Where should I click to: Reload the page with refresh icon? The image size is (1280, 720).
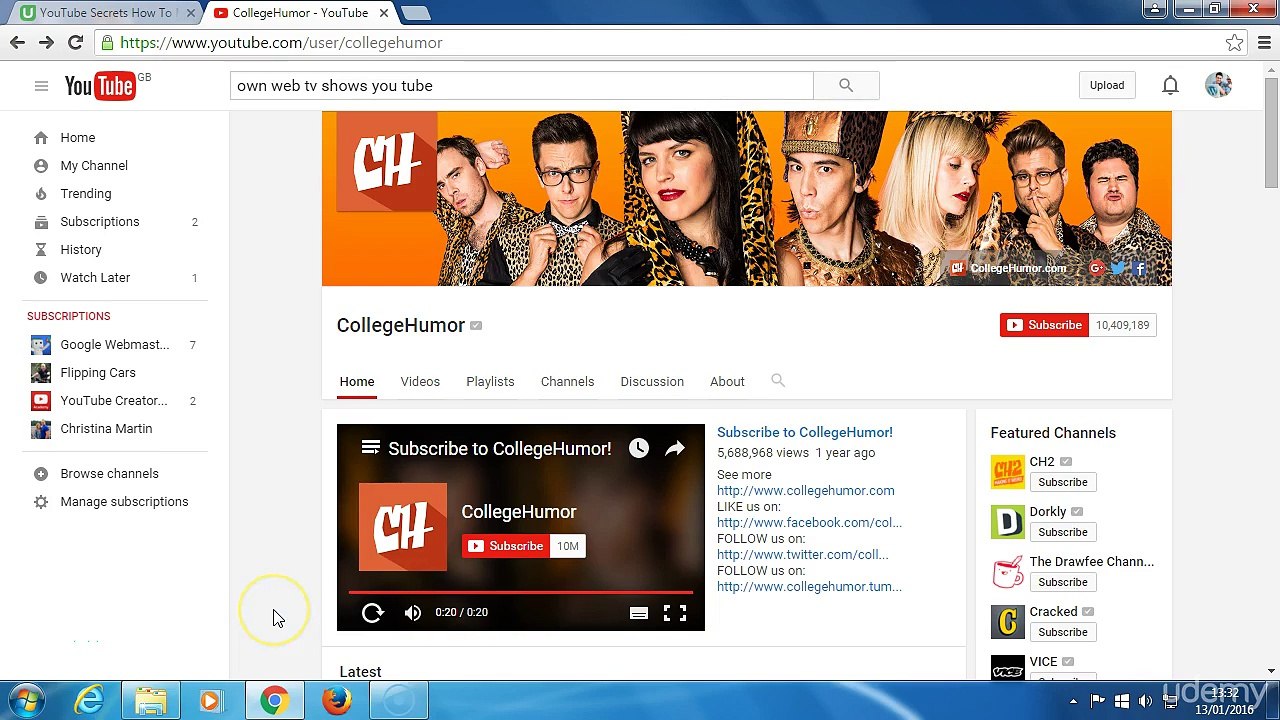(75, 42)
